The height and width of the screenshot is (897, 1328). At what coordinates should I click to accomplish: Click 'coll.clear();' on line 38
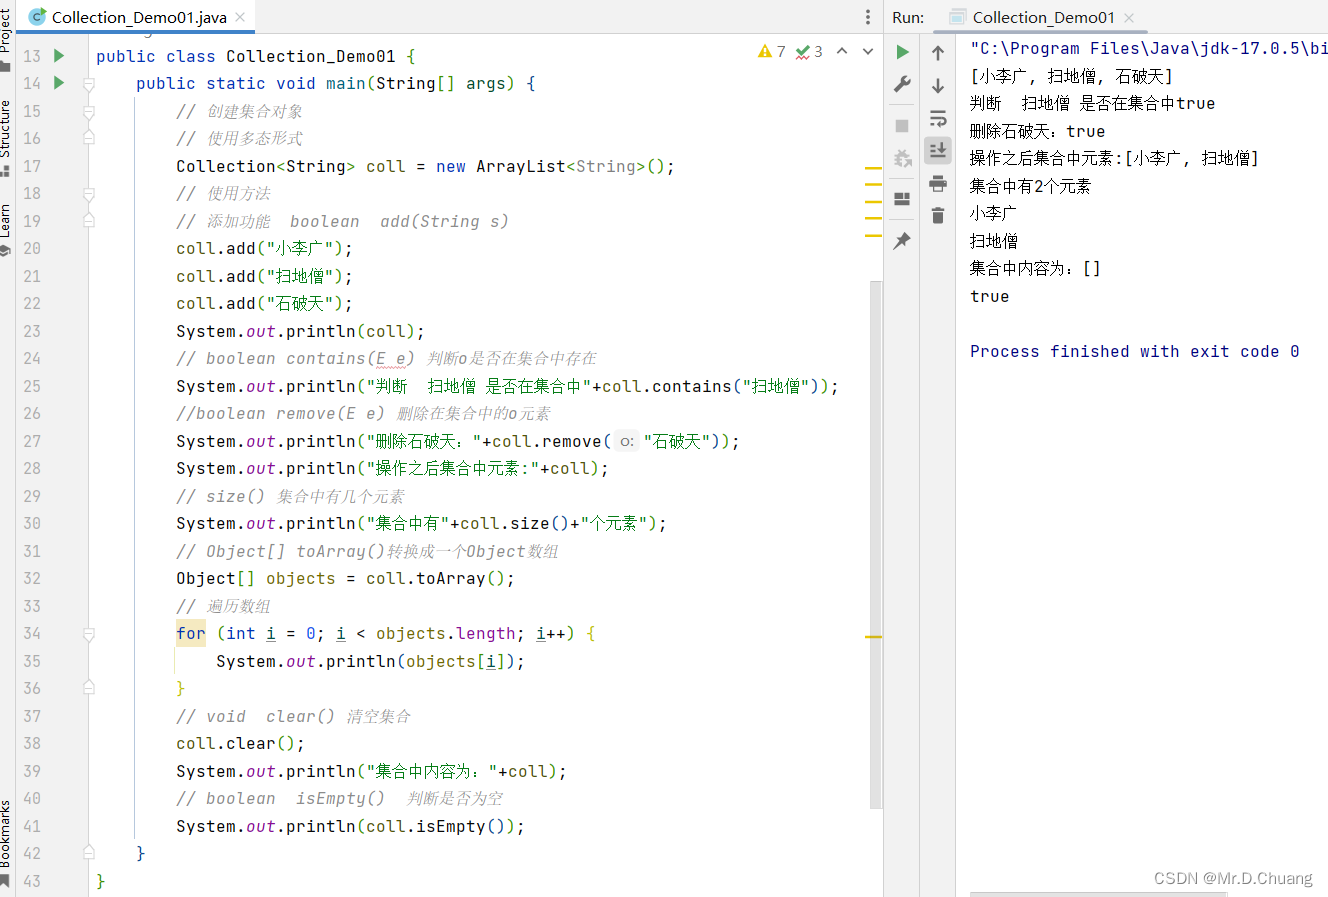point(241,743)
